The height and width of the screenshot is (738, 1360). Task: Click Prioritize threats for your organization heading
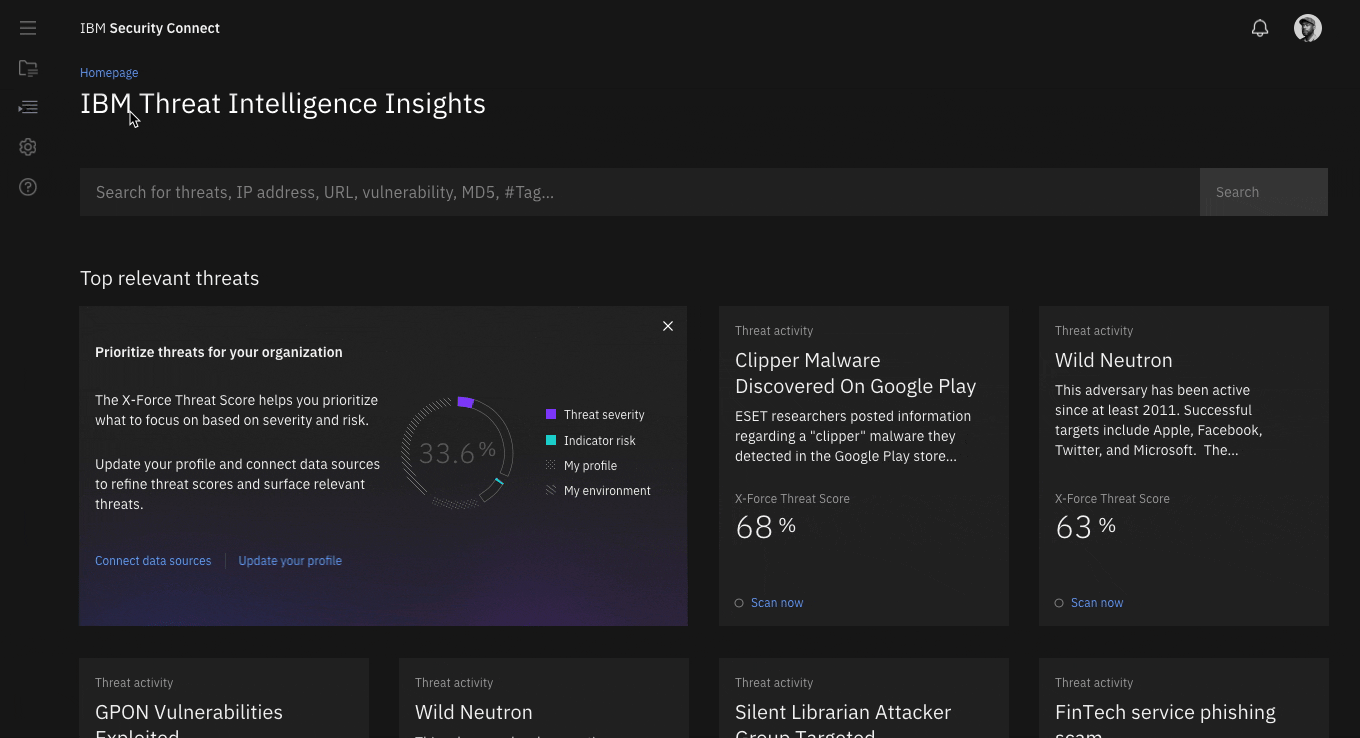click(219, 352)
